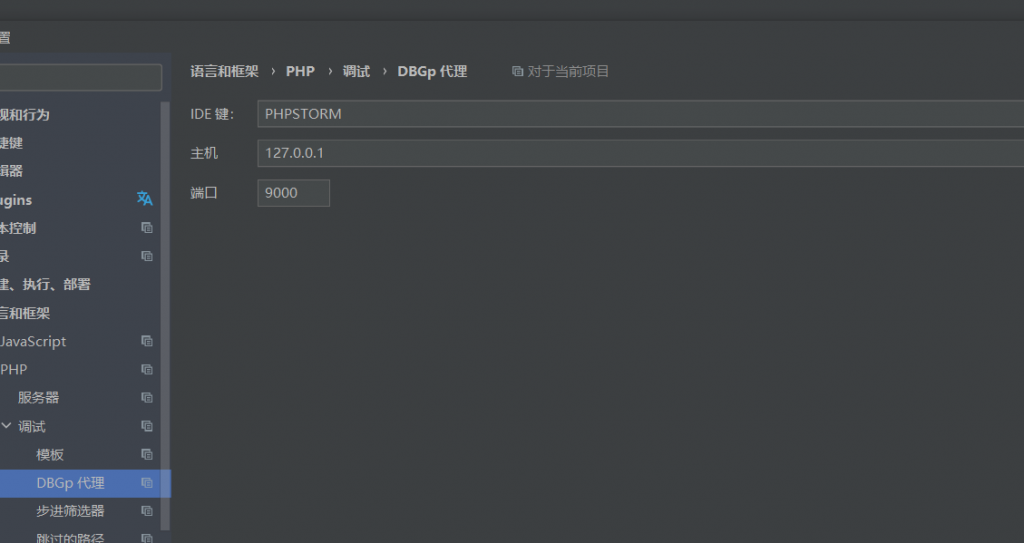
Task: Click the host field showing 127.0.0.1
Action: (x=641, y=153)
